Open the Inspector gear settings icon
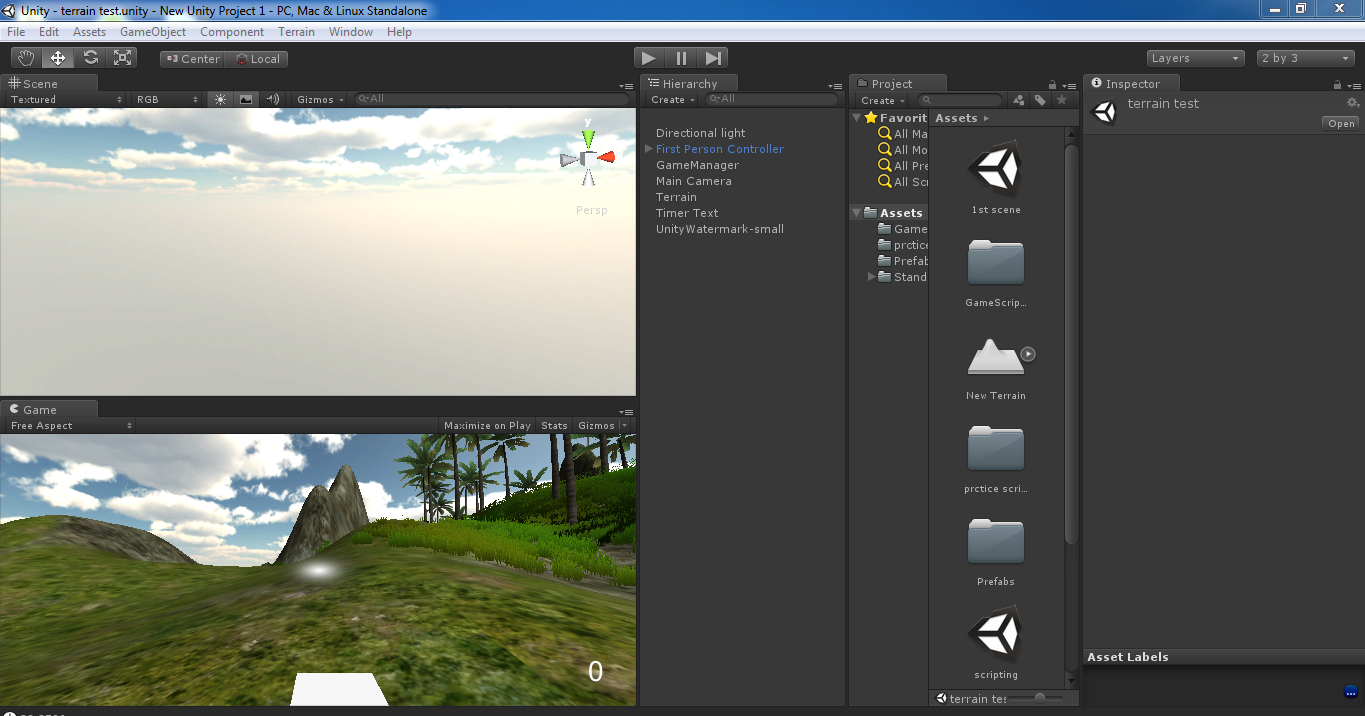This screenshot has height=716, width=1365. tap(1352, 103)
